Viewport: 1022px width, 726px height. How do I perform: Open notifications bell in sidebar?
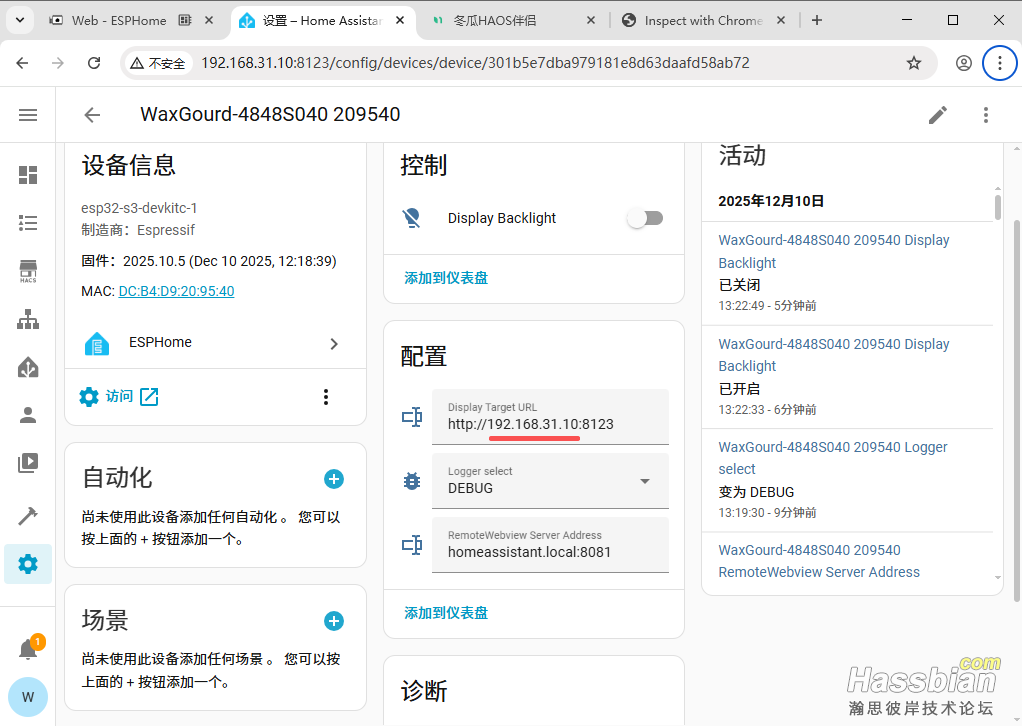point(28,650)
